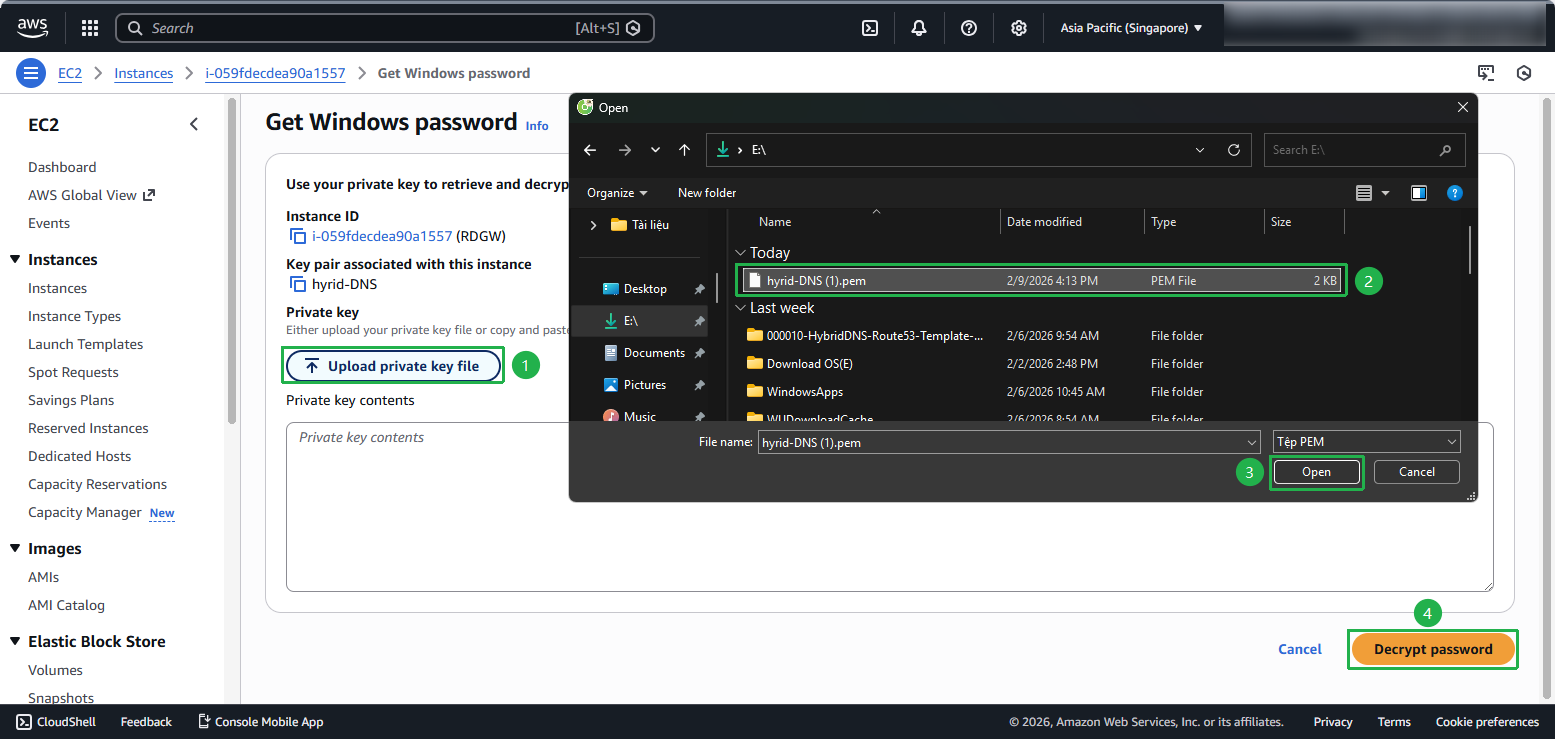Click the Decrypt password button
1555x739 pixels.
1432,649
